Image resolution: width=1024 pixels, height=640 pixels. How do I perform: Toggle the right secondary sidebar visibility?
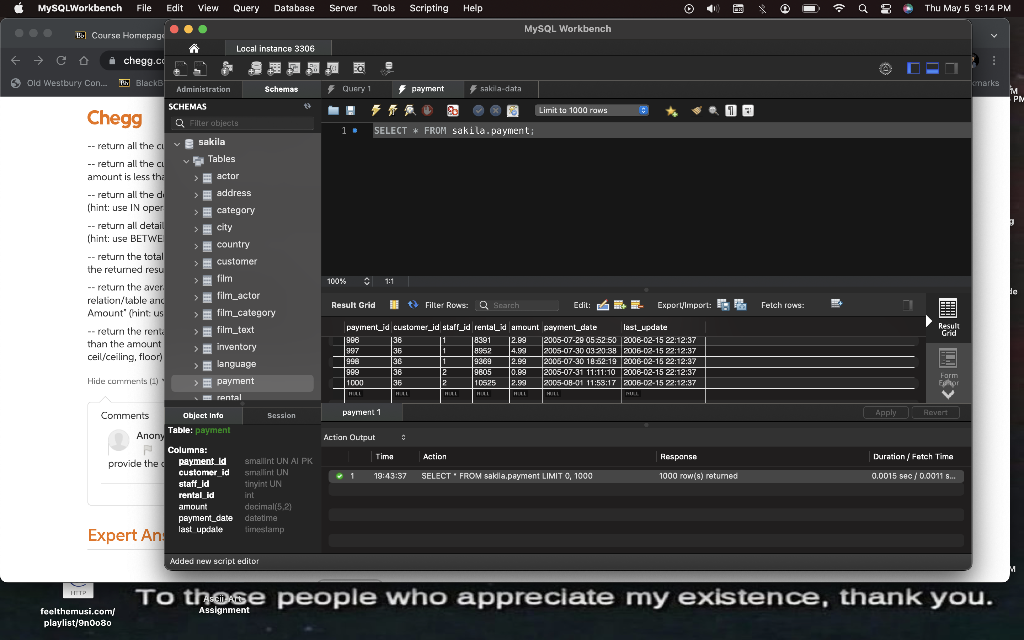pos(951,68)
